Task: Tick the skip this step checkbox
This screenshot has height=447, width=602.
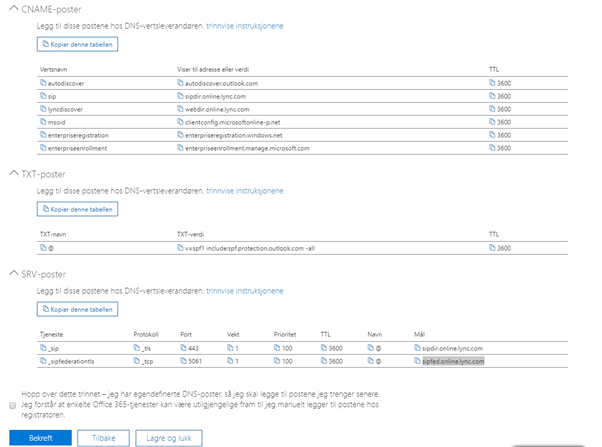Action: pyautogui.click(x=12, y=405)
